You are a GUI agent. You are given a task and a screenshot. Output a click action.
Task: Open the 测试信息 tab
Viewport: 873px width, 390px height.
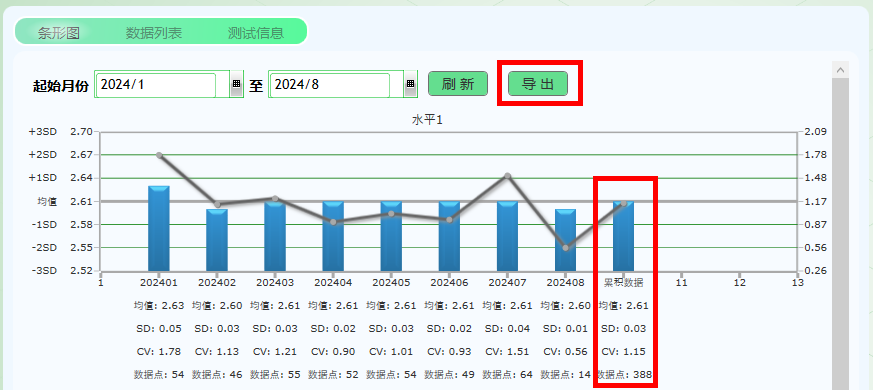[x=256, y=33]
